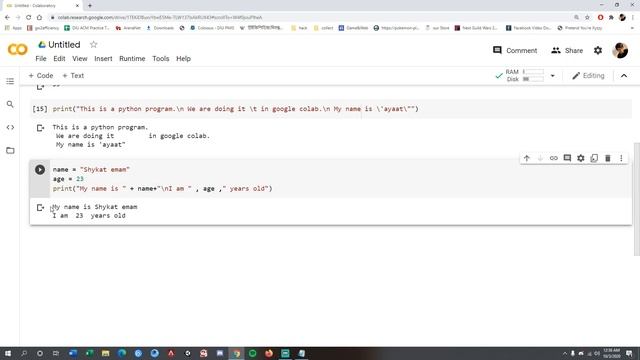
Task: Place cursor on the age = 23 line
Action: [68, 179]
